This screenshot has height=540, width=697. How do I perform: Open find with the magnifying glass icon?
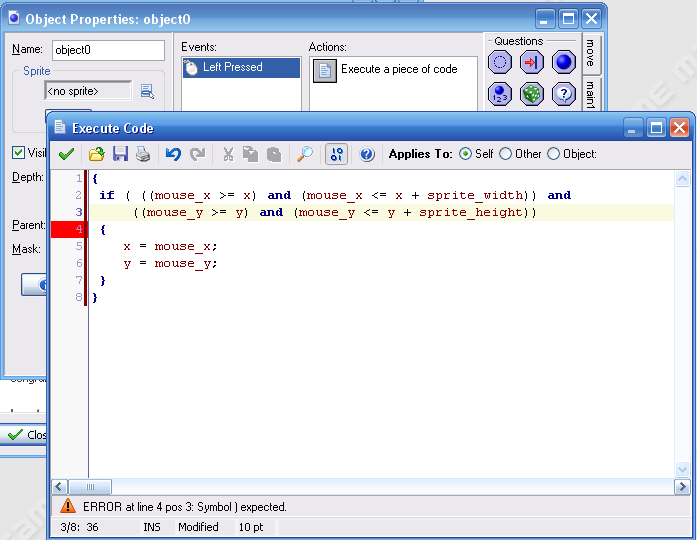point(305,154)
